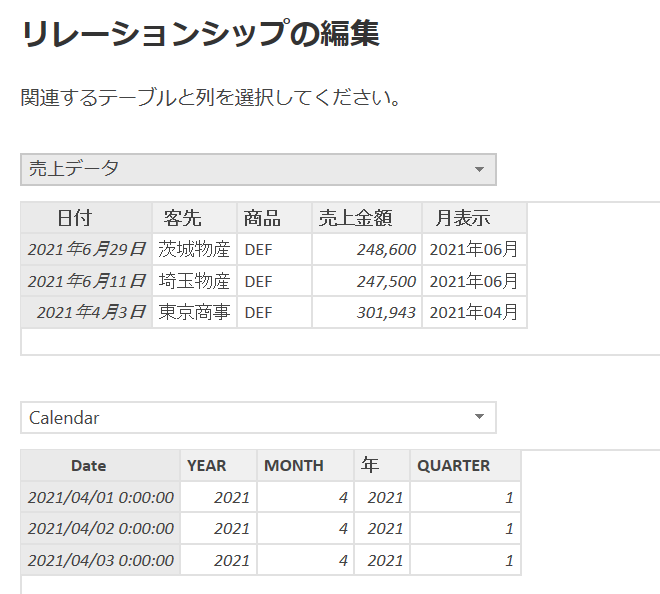The image size is (660, 594).
Task: Select the 月表示 column header
Action: pos(474,218)
